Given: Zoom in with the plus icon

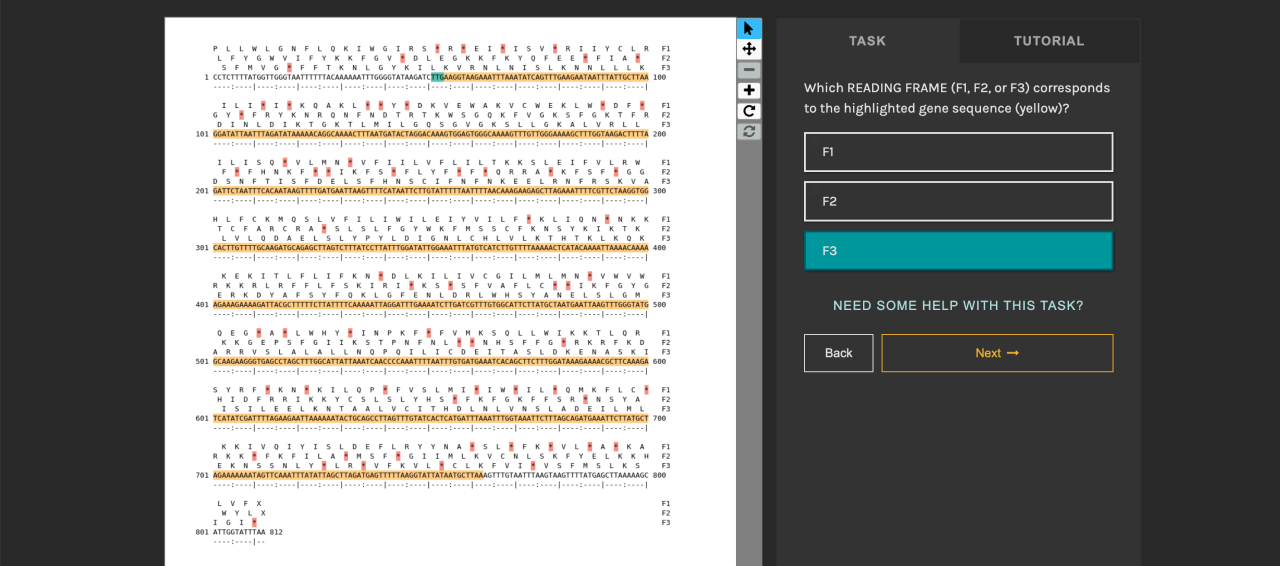Looking at the screenshot, I should pyautogui.click(x=749, y=91).
